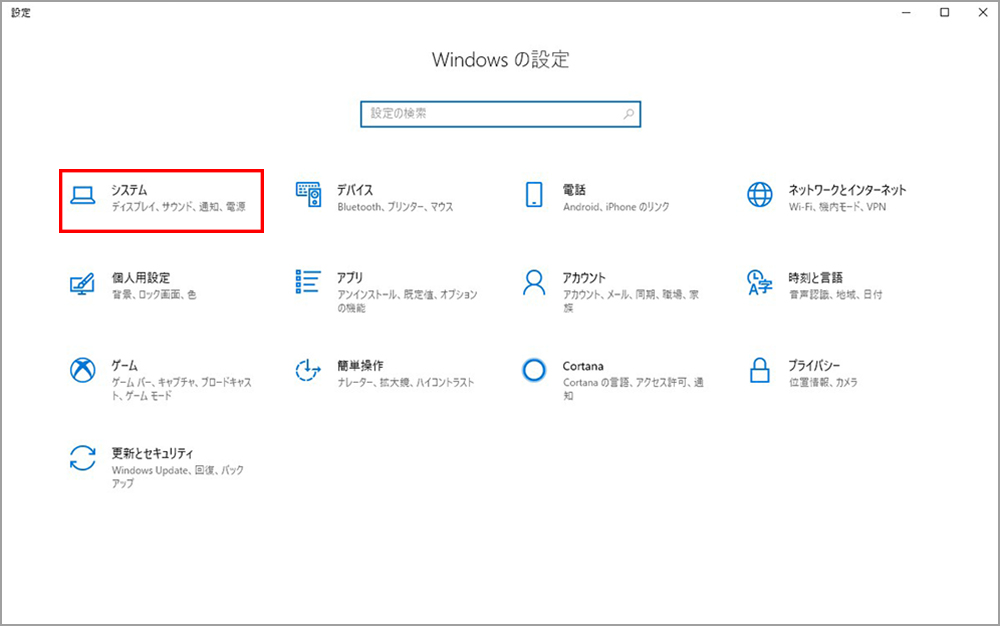
Task: Go to デバイス settings heading
Action: tap(355, 190)
